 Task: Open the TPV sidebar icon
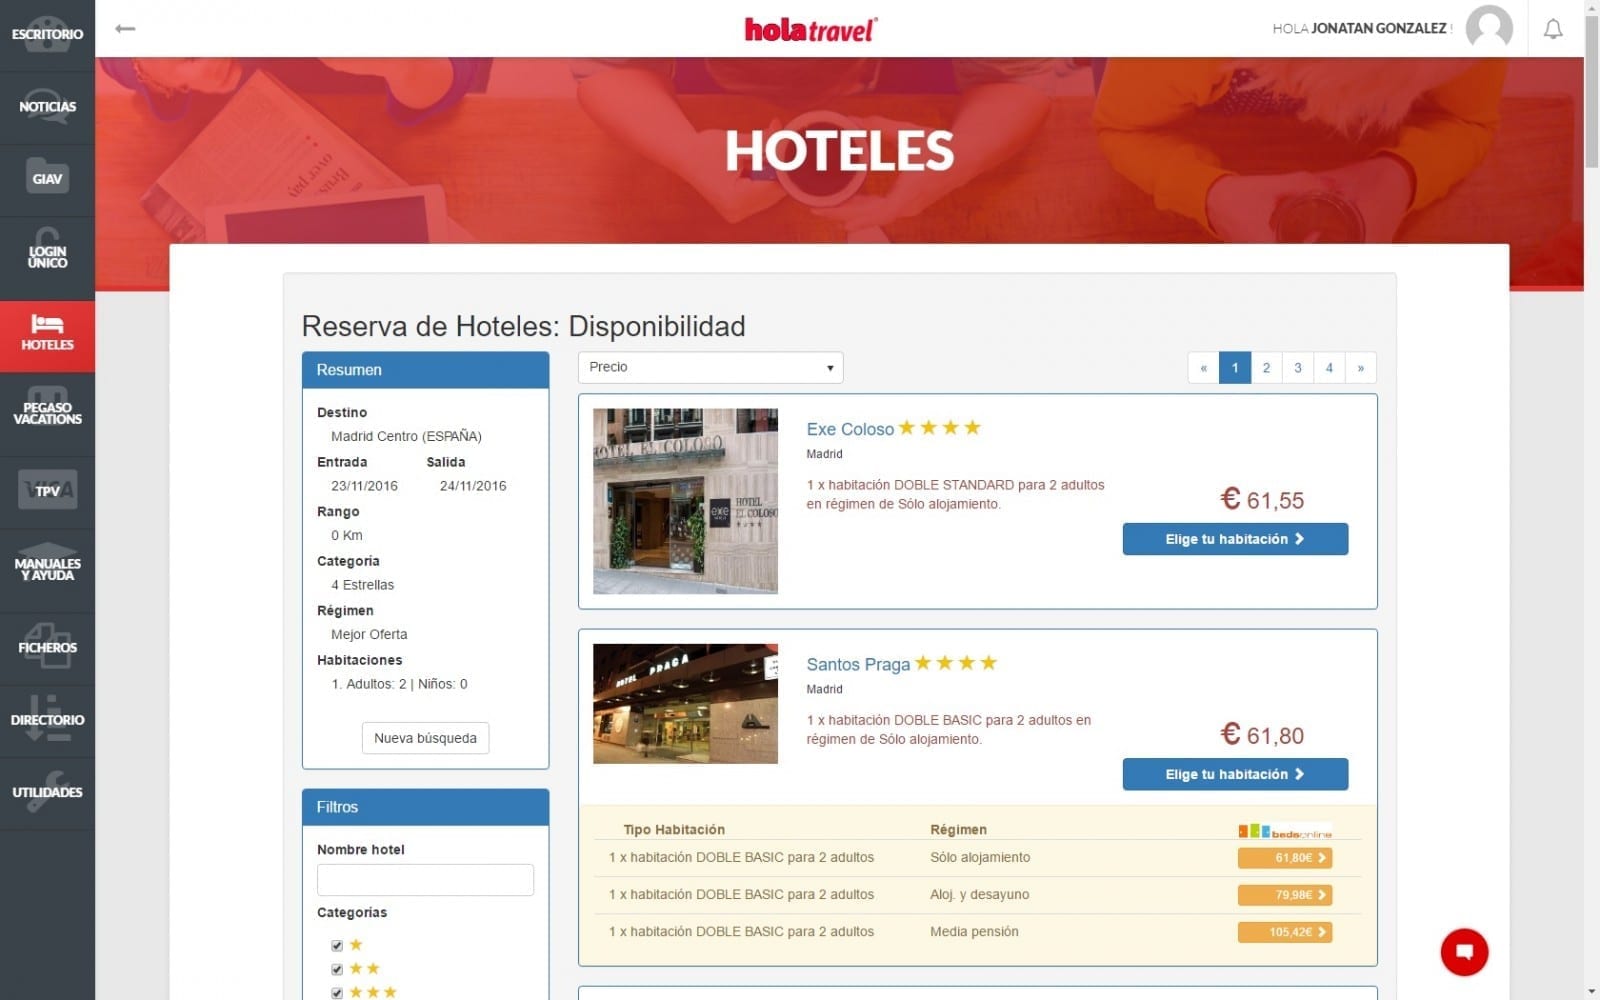(x=47, y=491)
